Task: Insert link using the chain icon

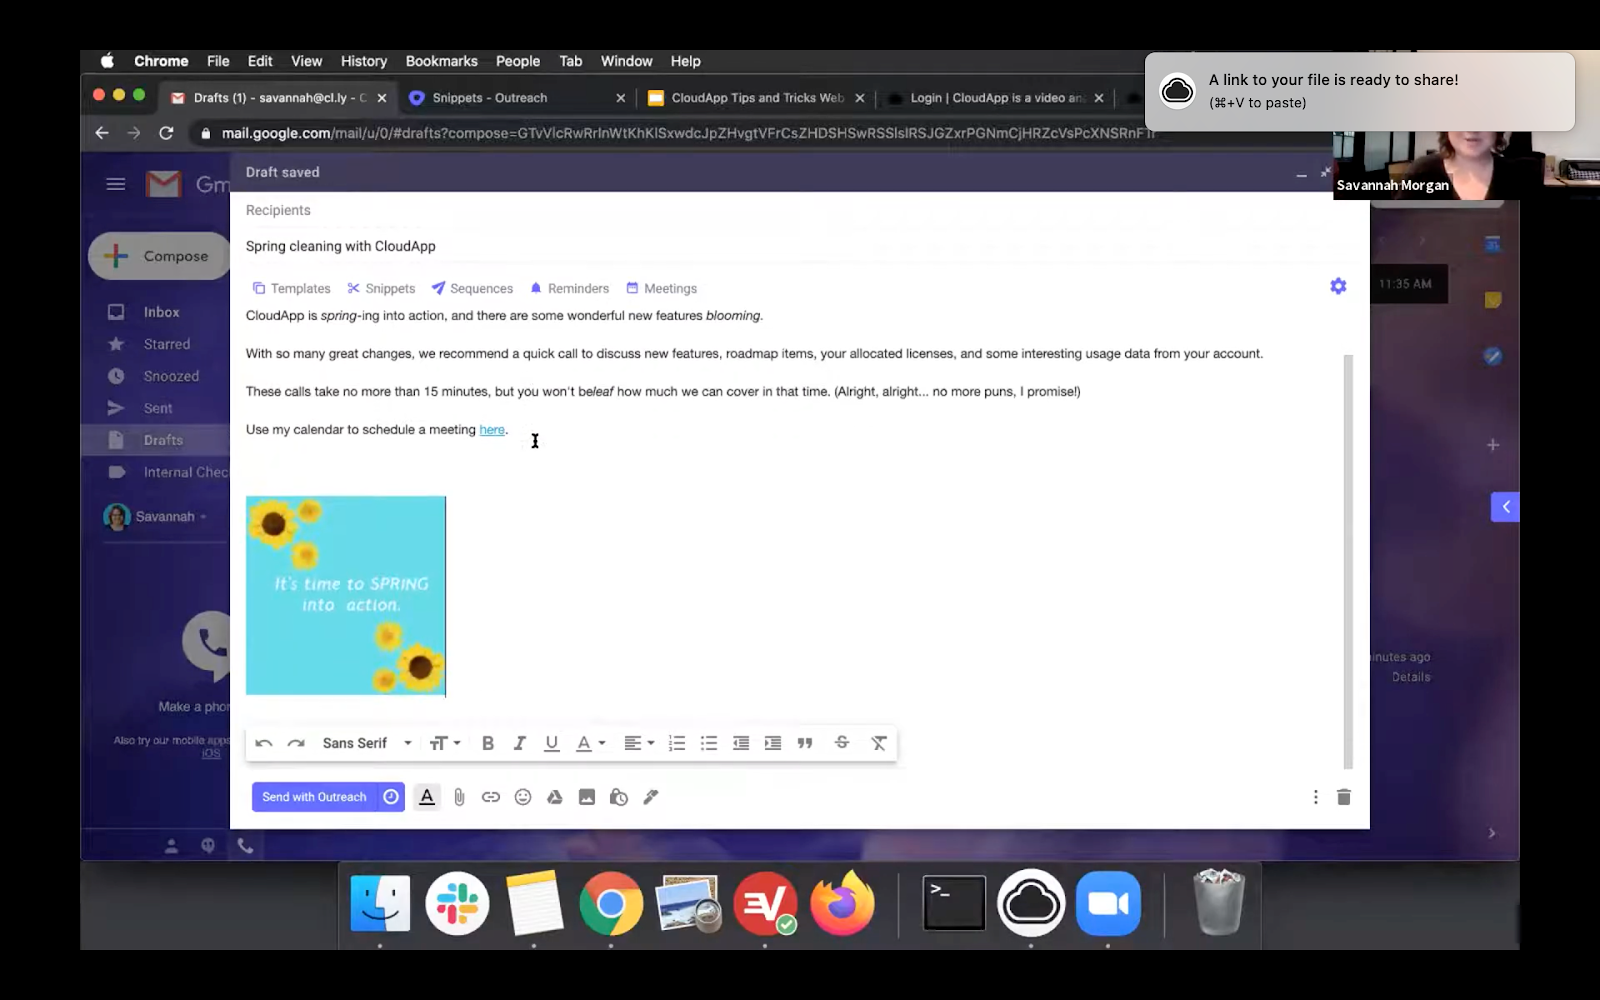Action: 491,797
